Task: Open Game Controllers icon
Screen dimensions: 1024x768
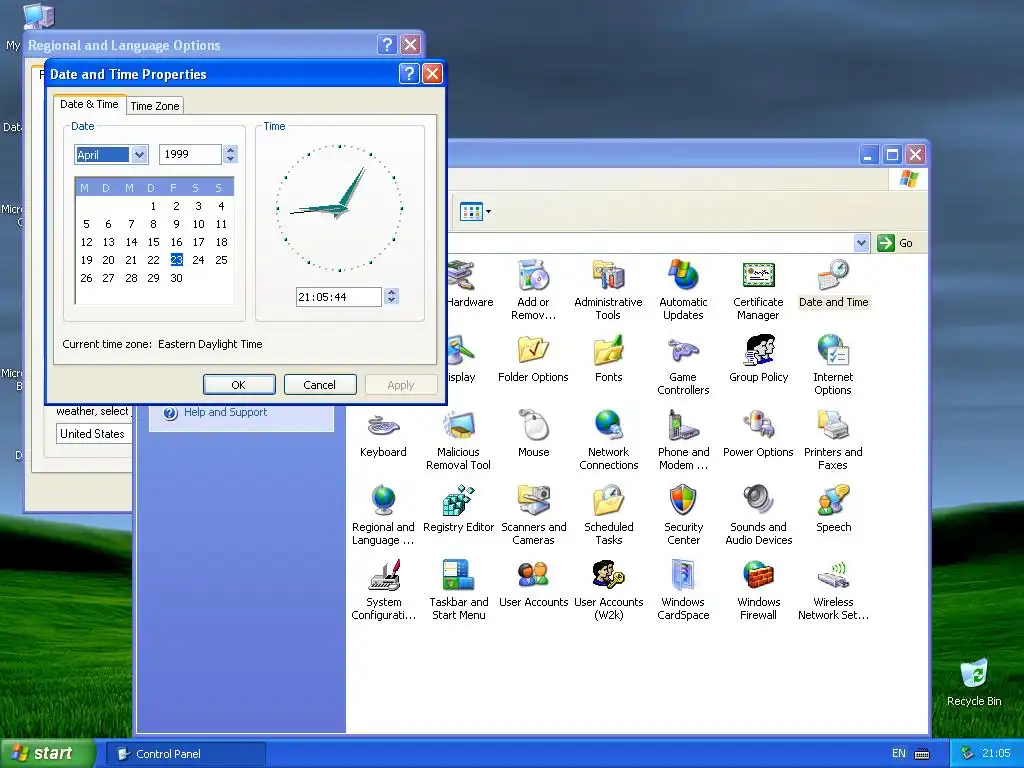Action: pyautogui.click(x=683, y=364)
